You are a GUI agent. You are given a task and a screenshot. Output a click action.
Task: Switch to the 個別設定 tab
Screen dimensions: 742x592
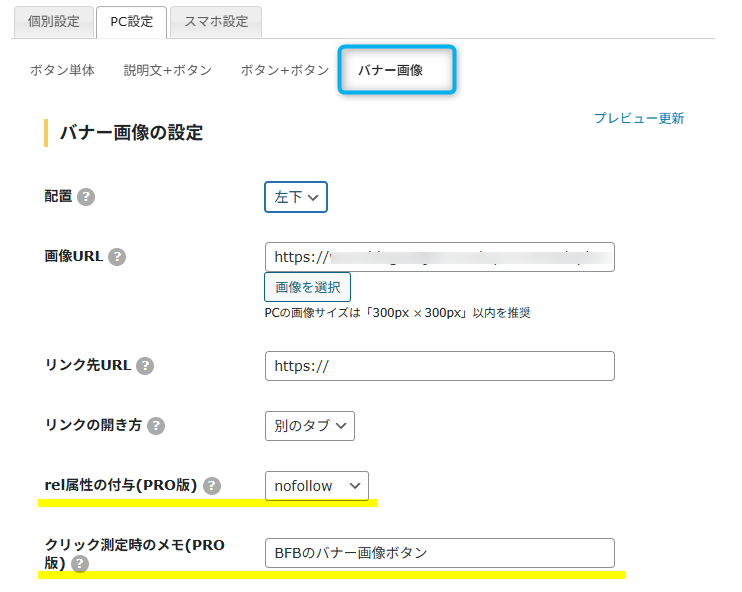tap(51, 20)
